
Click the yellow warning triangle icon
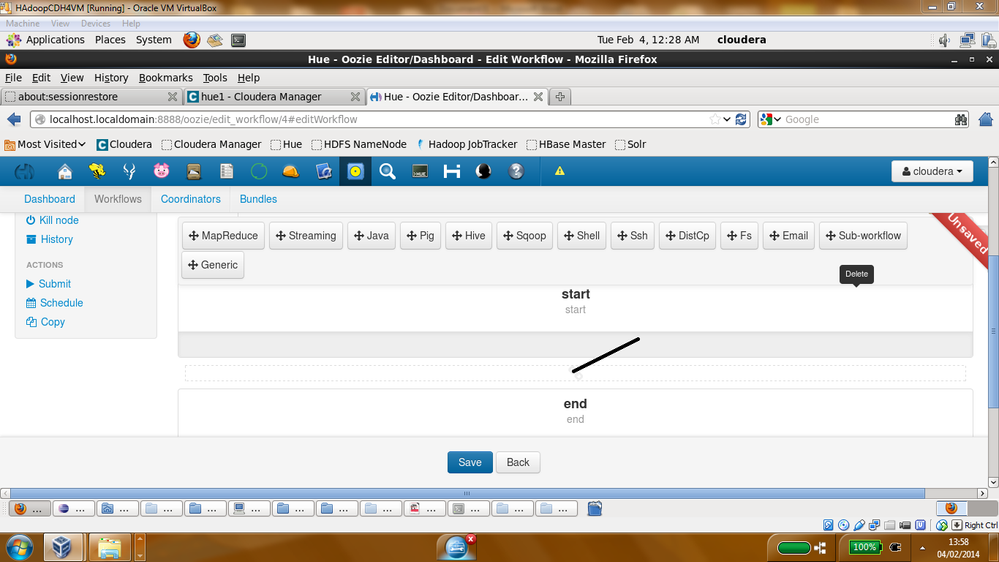[x=559, y=171]
